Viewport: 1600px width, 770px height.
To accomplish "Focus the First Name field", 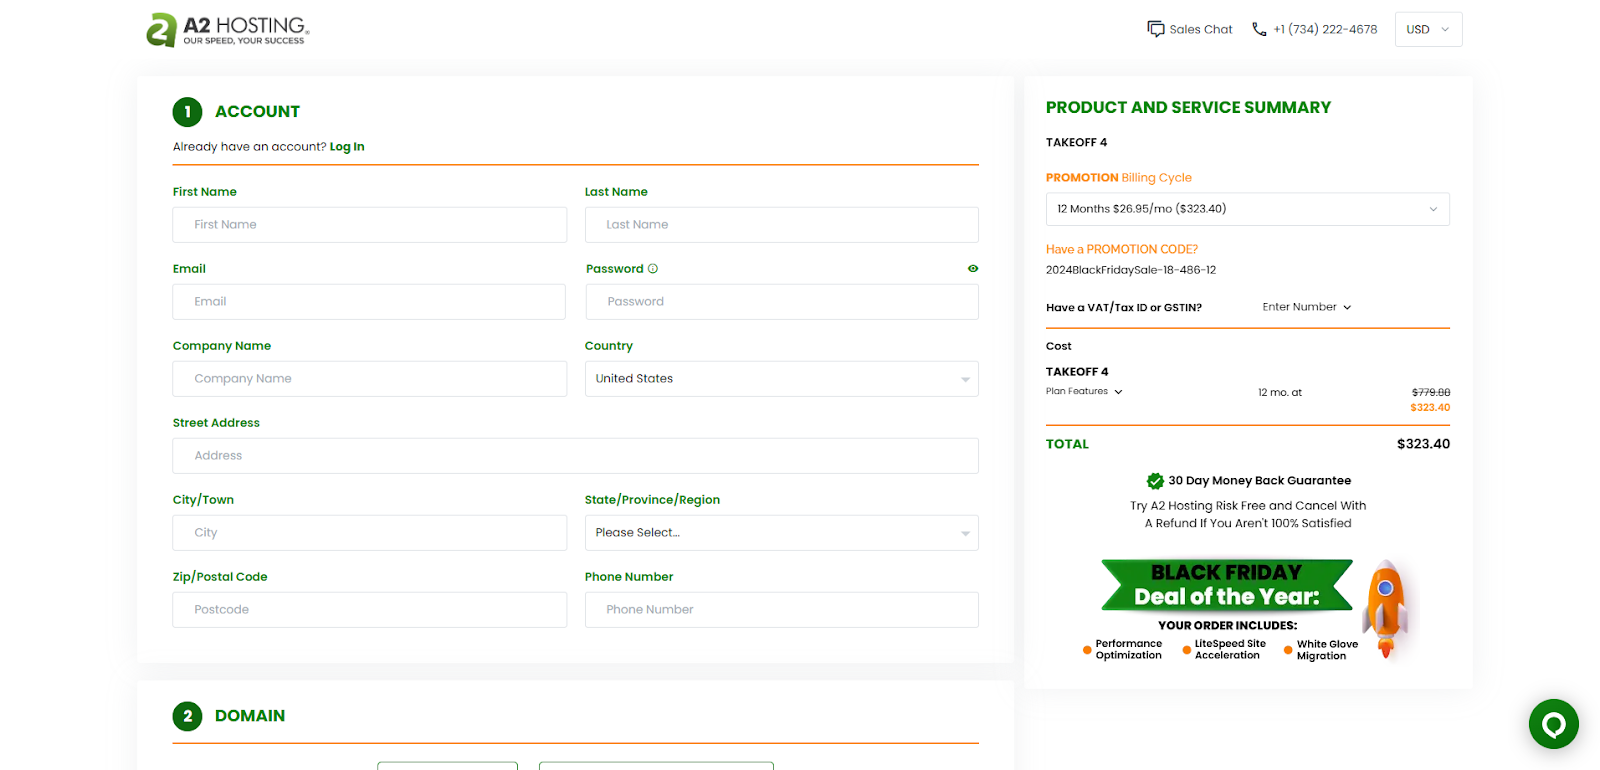I will [369, 225].
